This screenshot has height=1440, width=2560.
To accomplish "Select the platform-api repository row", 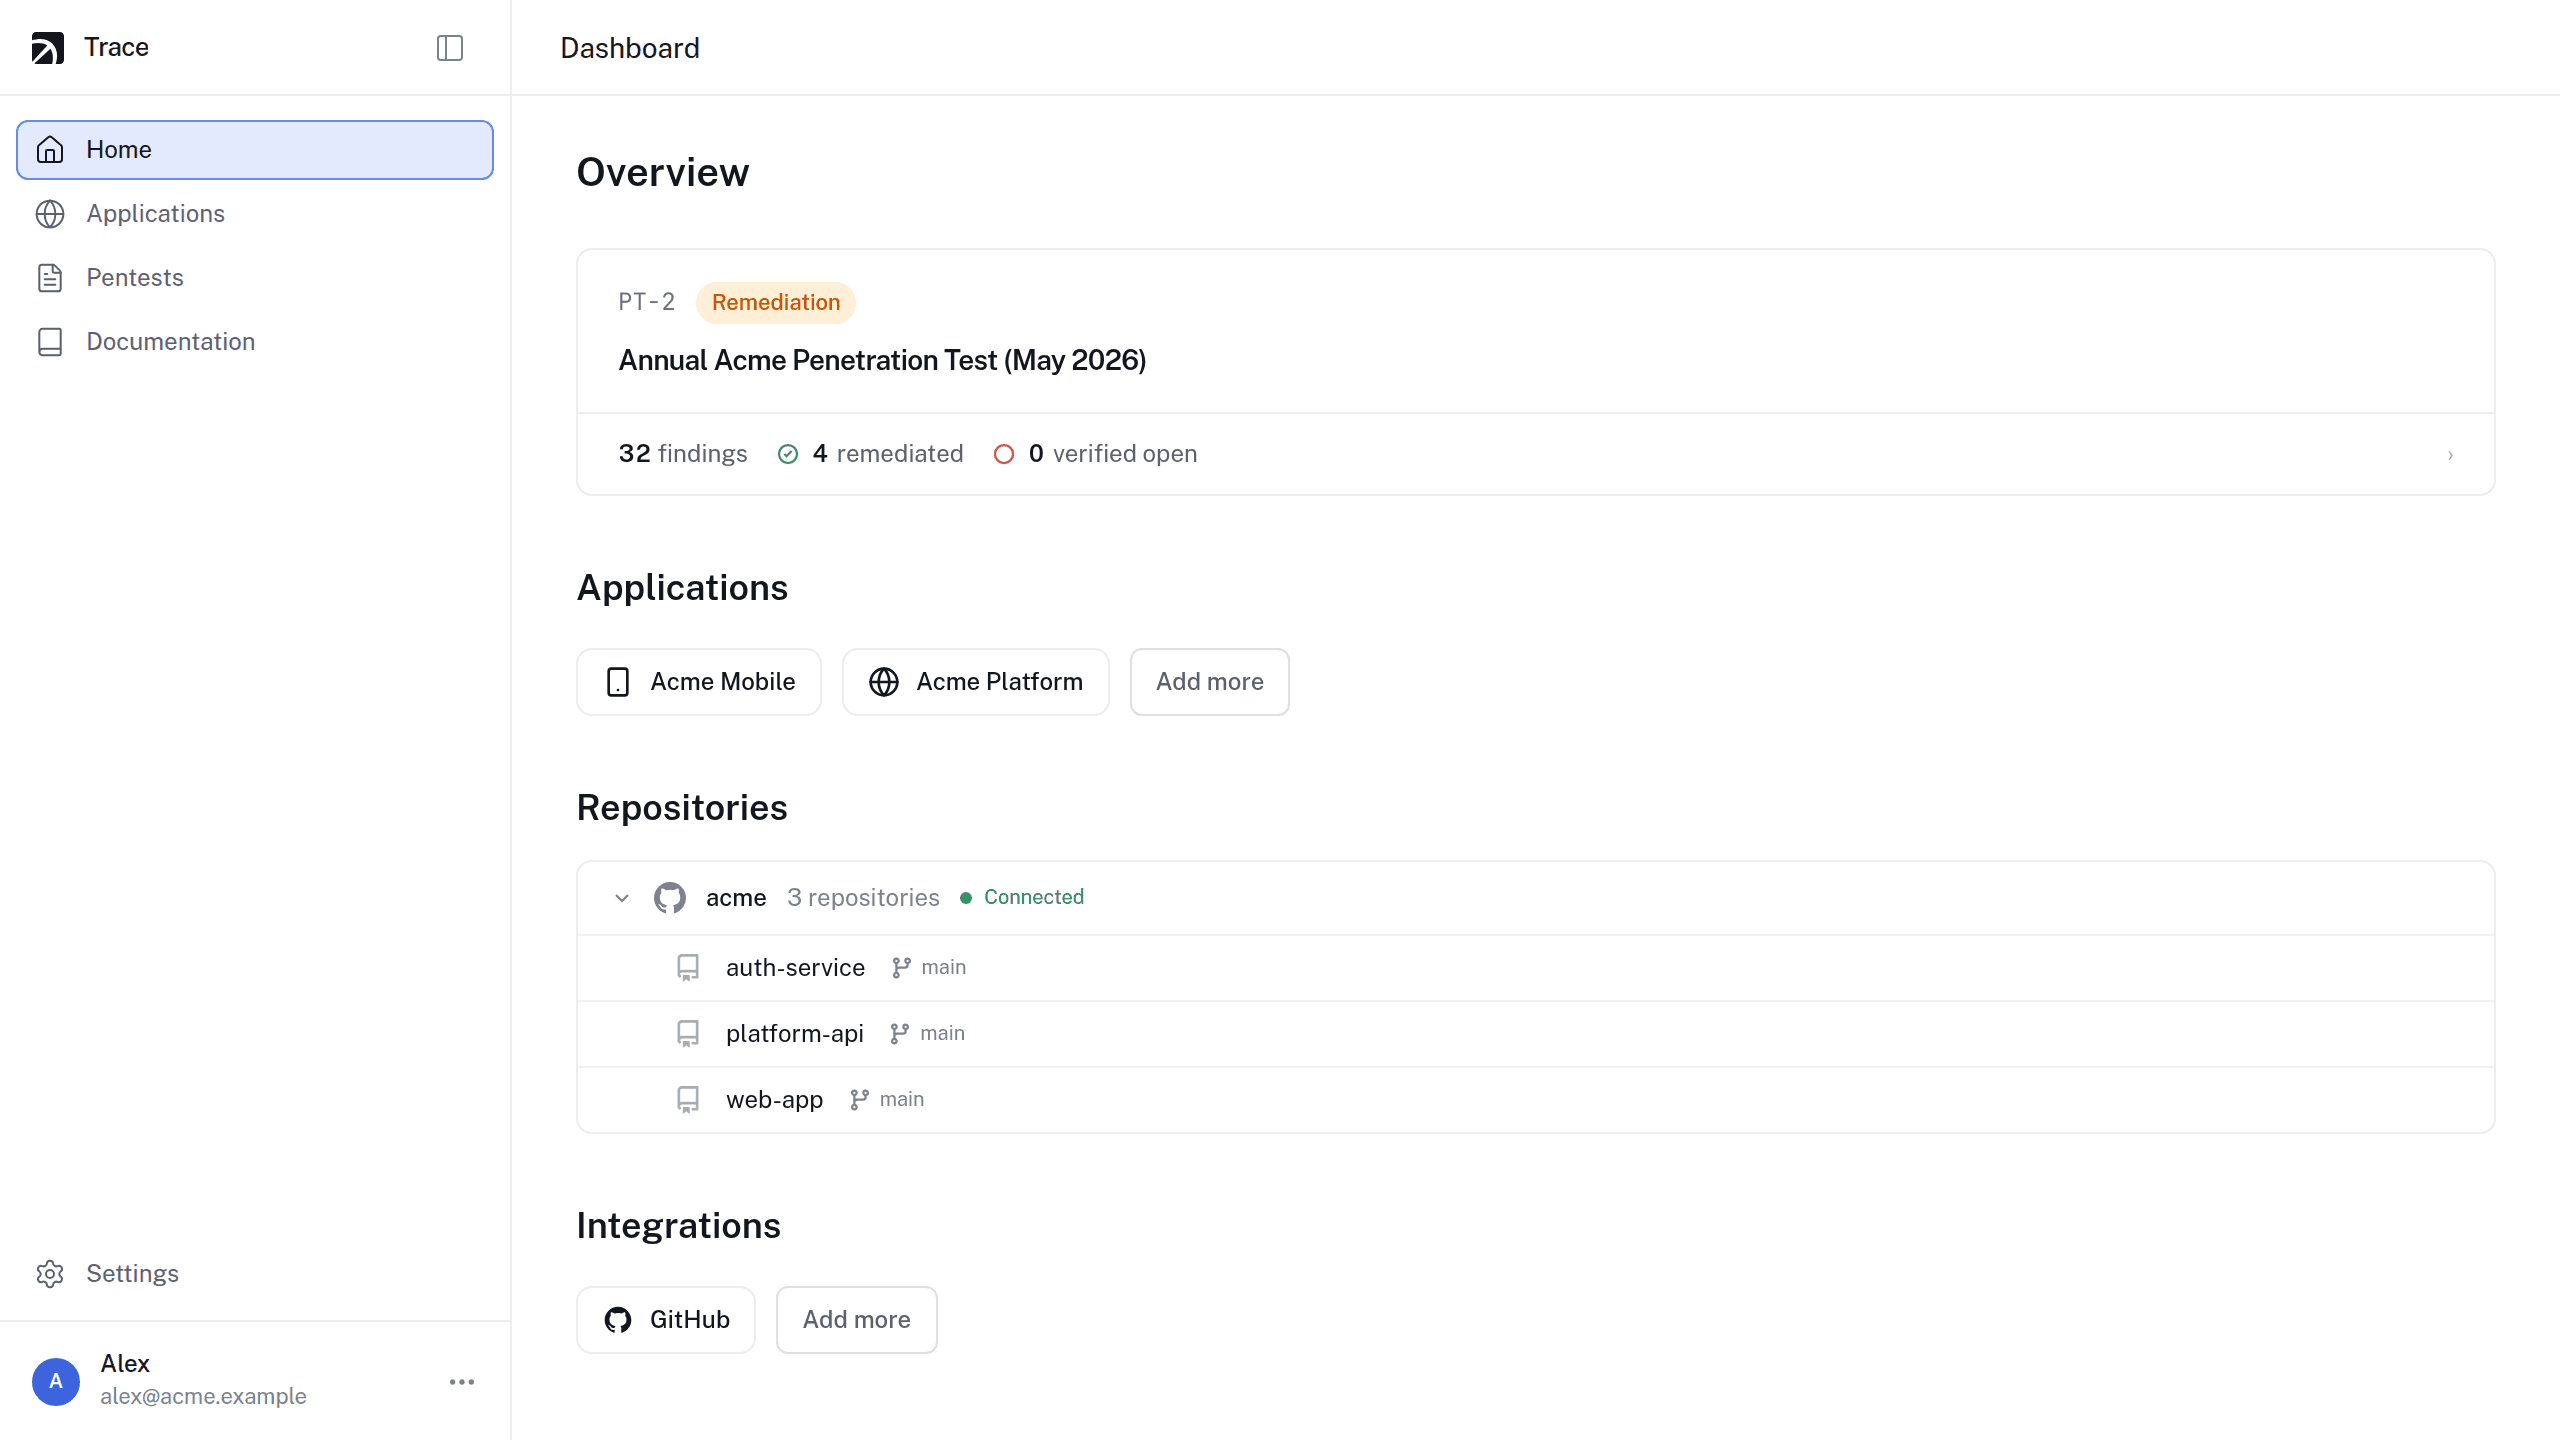I will tap(1536, 1034).
